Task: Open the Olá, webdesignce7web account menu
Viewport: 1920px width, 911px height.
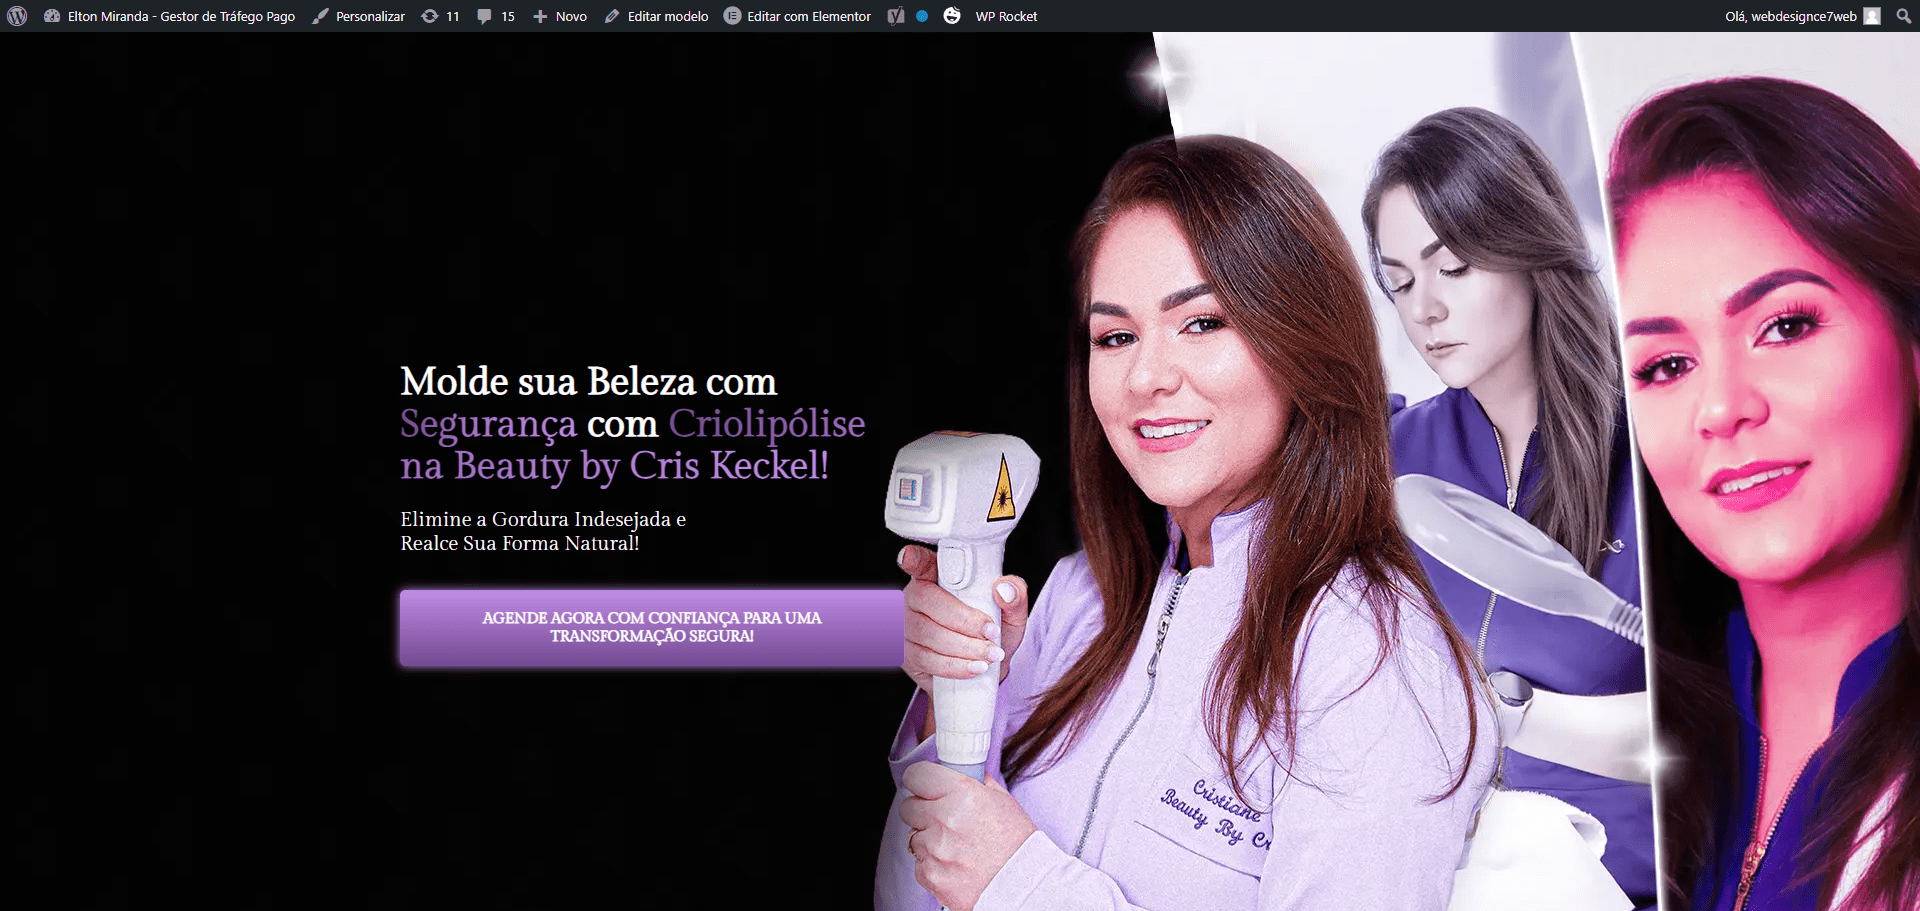Action: click(1802, 16)
